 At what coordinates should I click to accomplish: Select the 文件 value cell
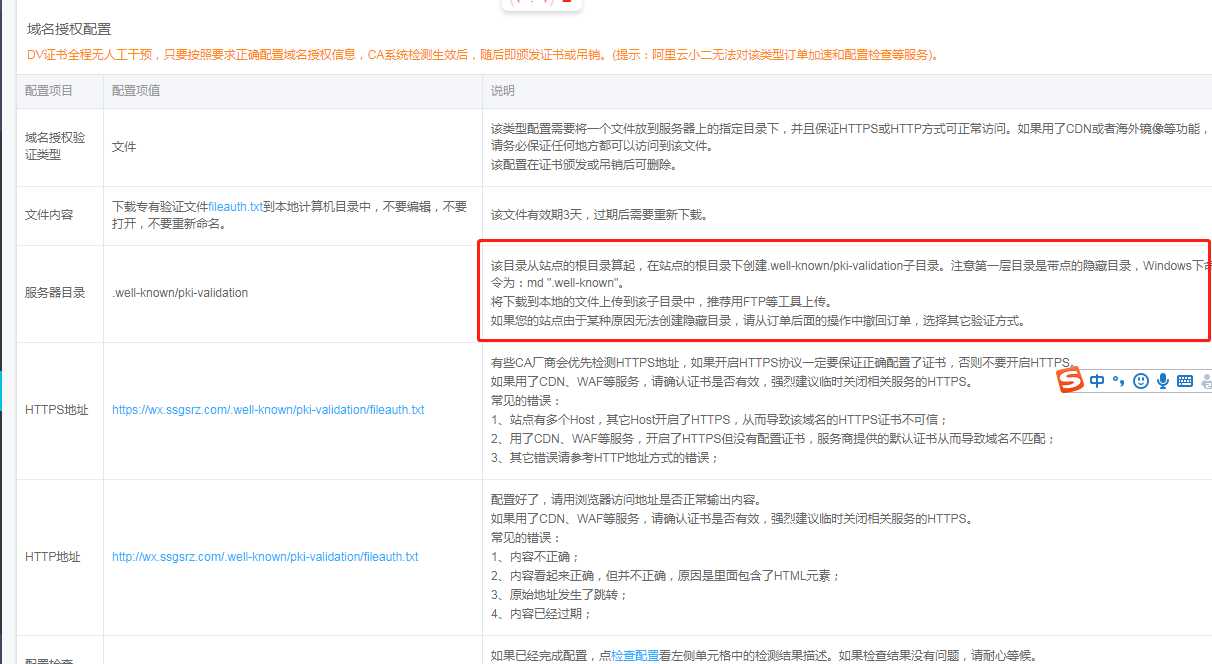124,147
